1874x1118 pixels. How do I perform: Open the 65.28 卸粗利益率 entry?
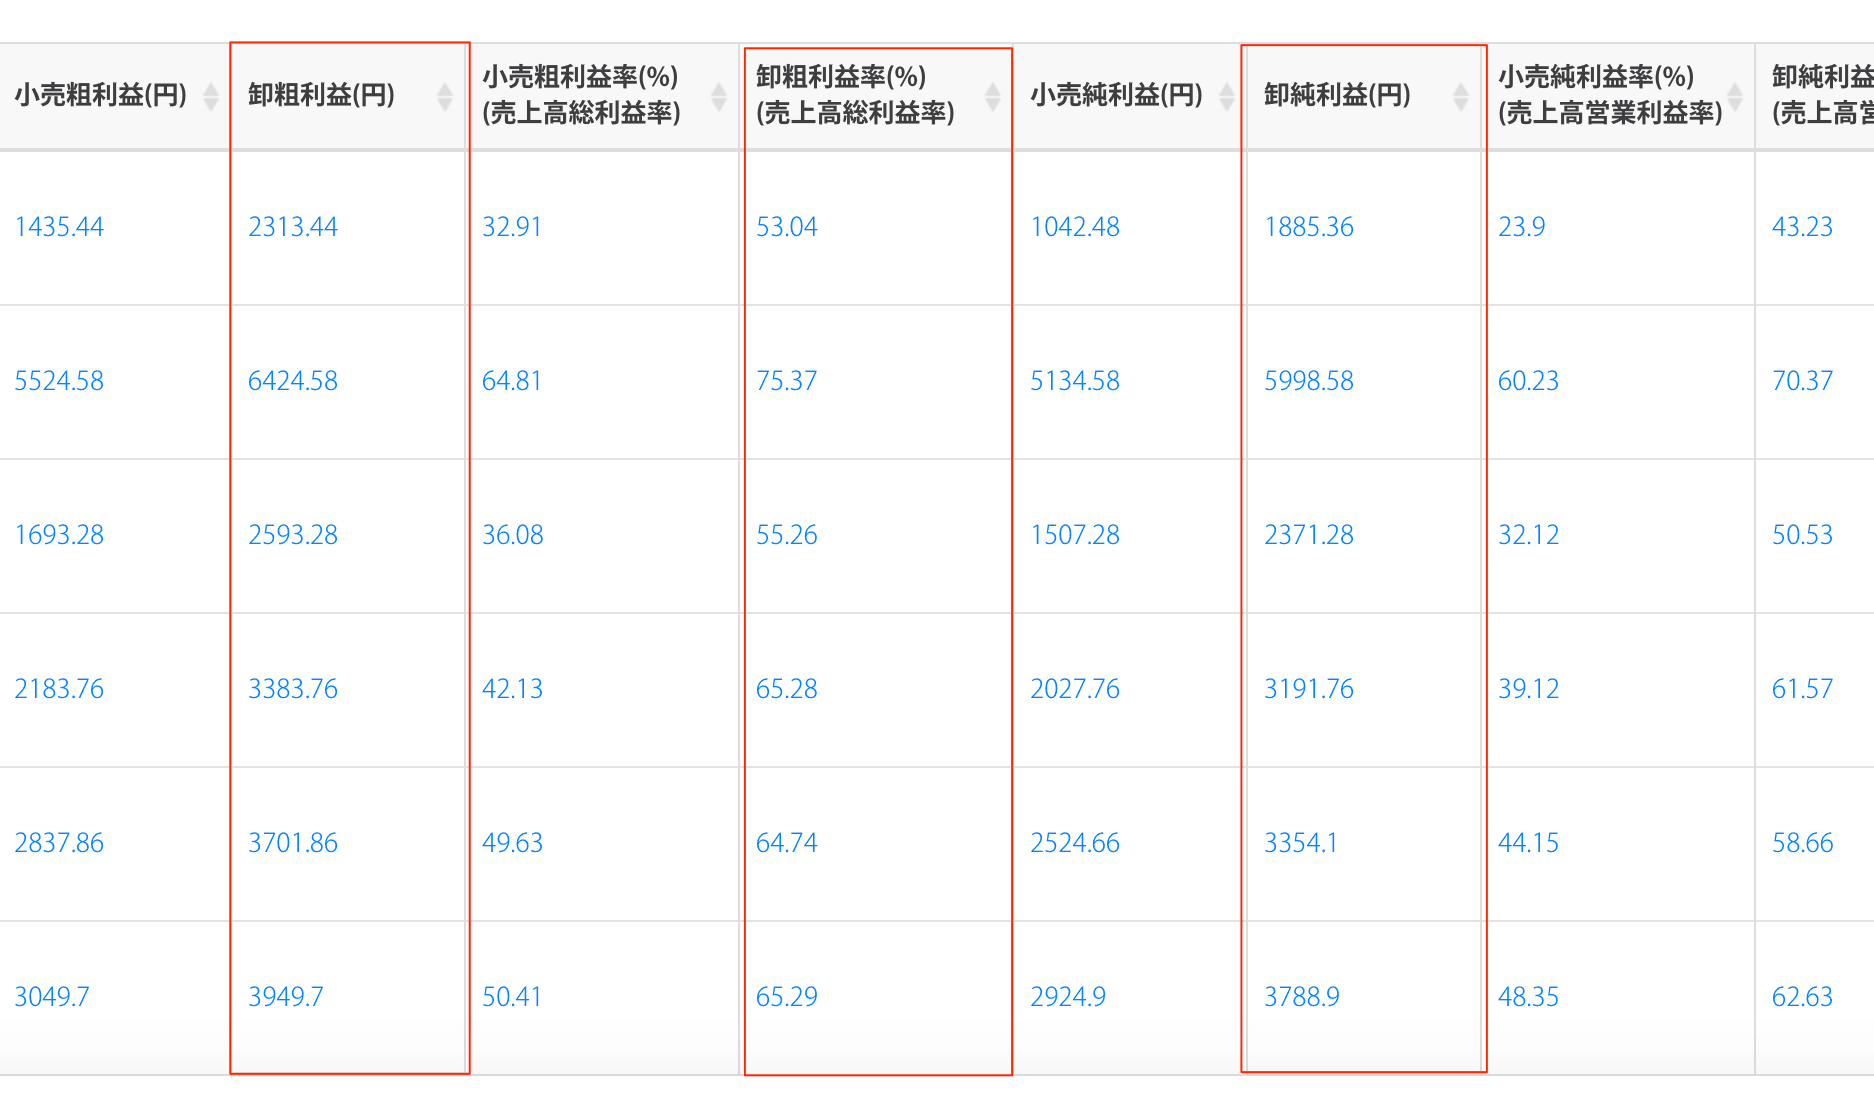(x=786, y=689)
